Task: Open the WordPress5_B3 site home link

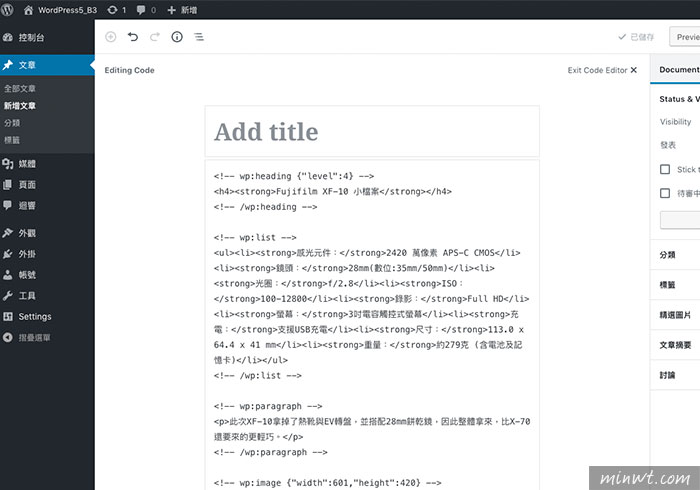Action: tap(60, 10)
